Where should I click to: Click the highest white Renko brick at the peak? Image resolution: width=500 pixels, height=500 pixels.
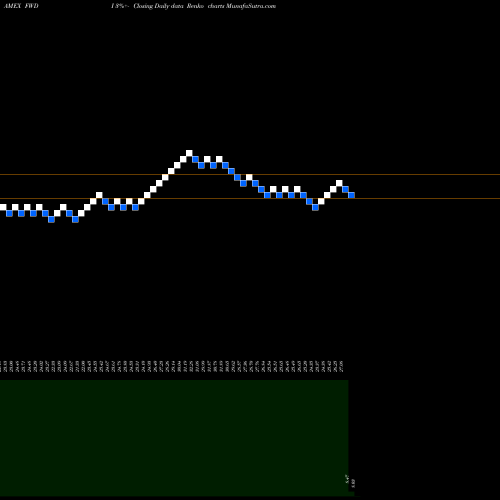click(x=189, y=153)
